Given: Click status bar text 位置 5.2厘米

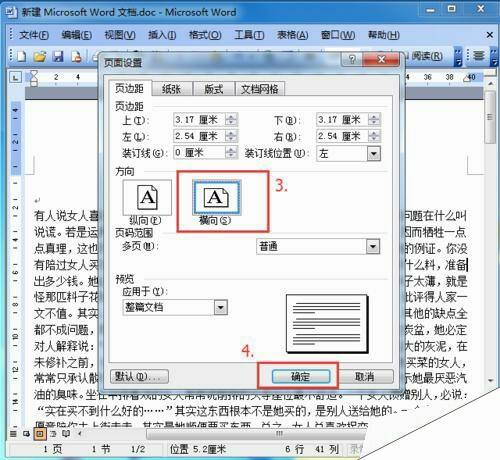Looking at the screenshot, I should pyautogui.click(x=198, y=449).
